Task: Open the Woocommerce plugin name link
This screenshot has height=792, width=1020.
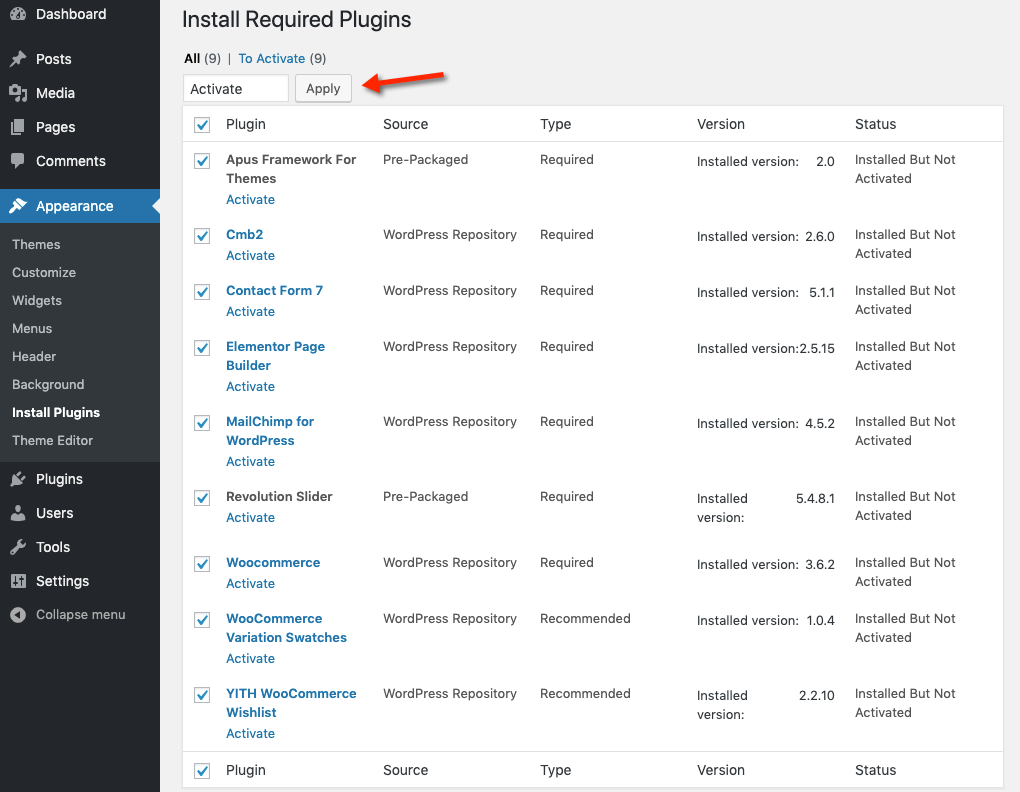Action: 273,562
